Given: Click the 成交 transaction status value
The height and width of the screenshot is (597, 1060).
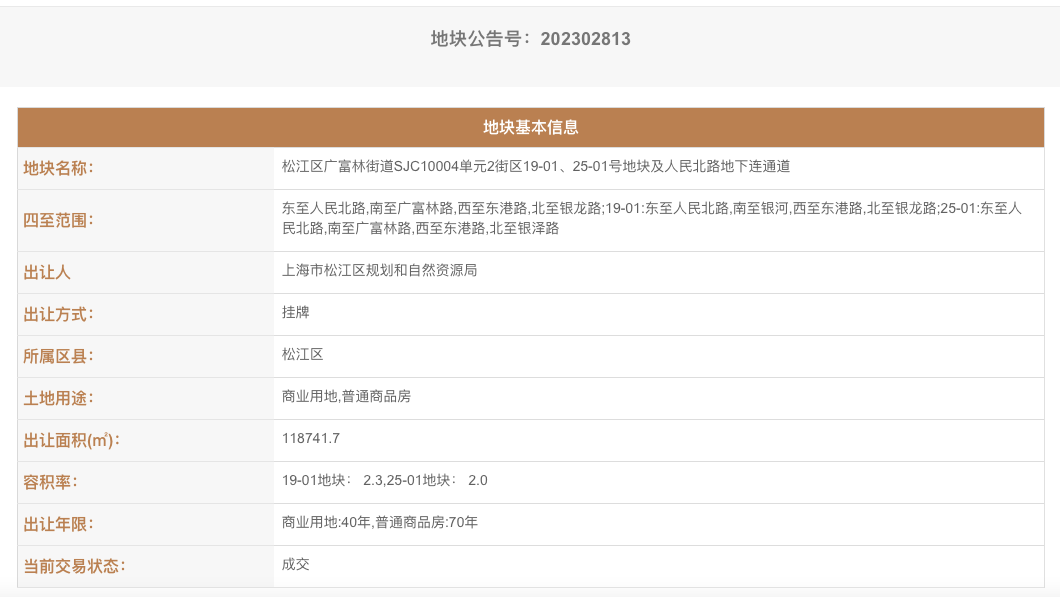Looking at the screenshot, I should (296, 564).
